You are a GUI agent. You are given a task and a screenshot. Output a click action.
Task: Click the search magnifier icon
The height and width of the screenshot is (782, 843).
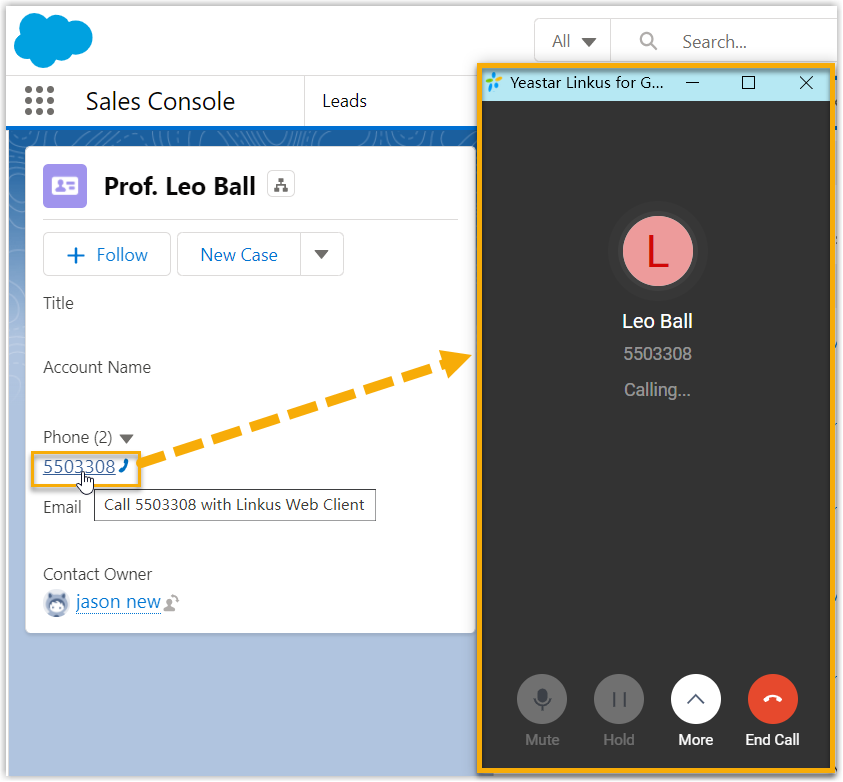(x=648, y=41)
